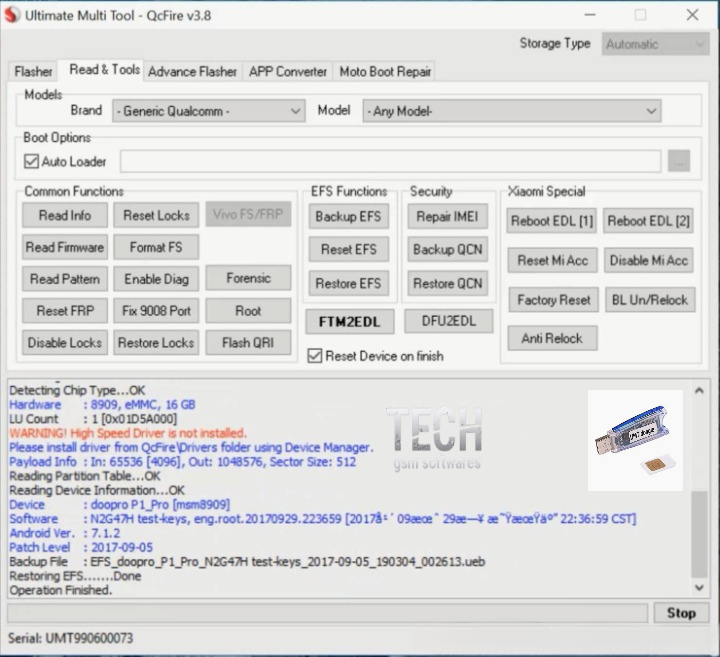The width and height of the screenshot is (720, 657).
Task: Minimize the QcFire window
Action: point(590,15)
